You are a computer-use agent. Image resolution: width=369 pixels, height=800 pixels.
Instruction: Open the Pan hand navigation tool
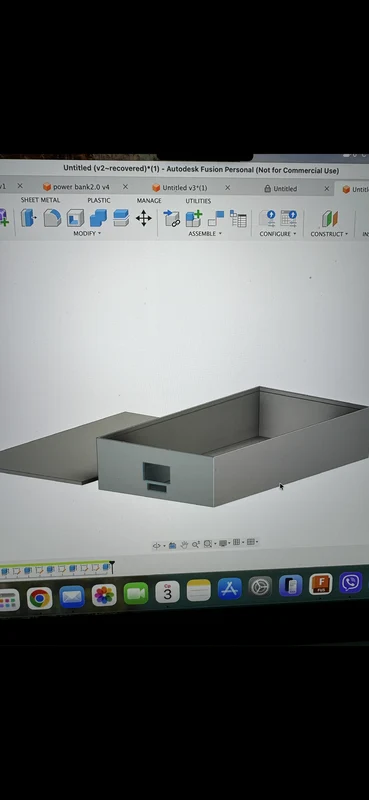(x=184, y=545)
